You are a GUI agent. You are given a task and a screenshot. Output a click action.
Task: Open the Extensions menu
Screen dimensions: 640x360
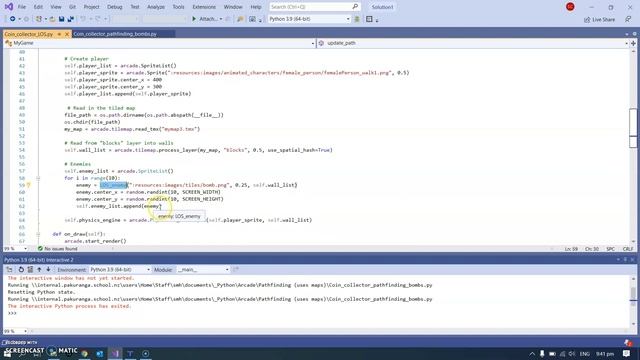(x=204, y=7)
